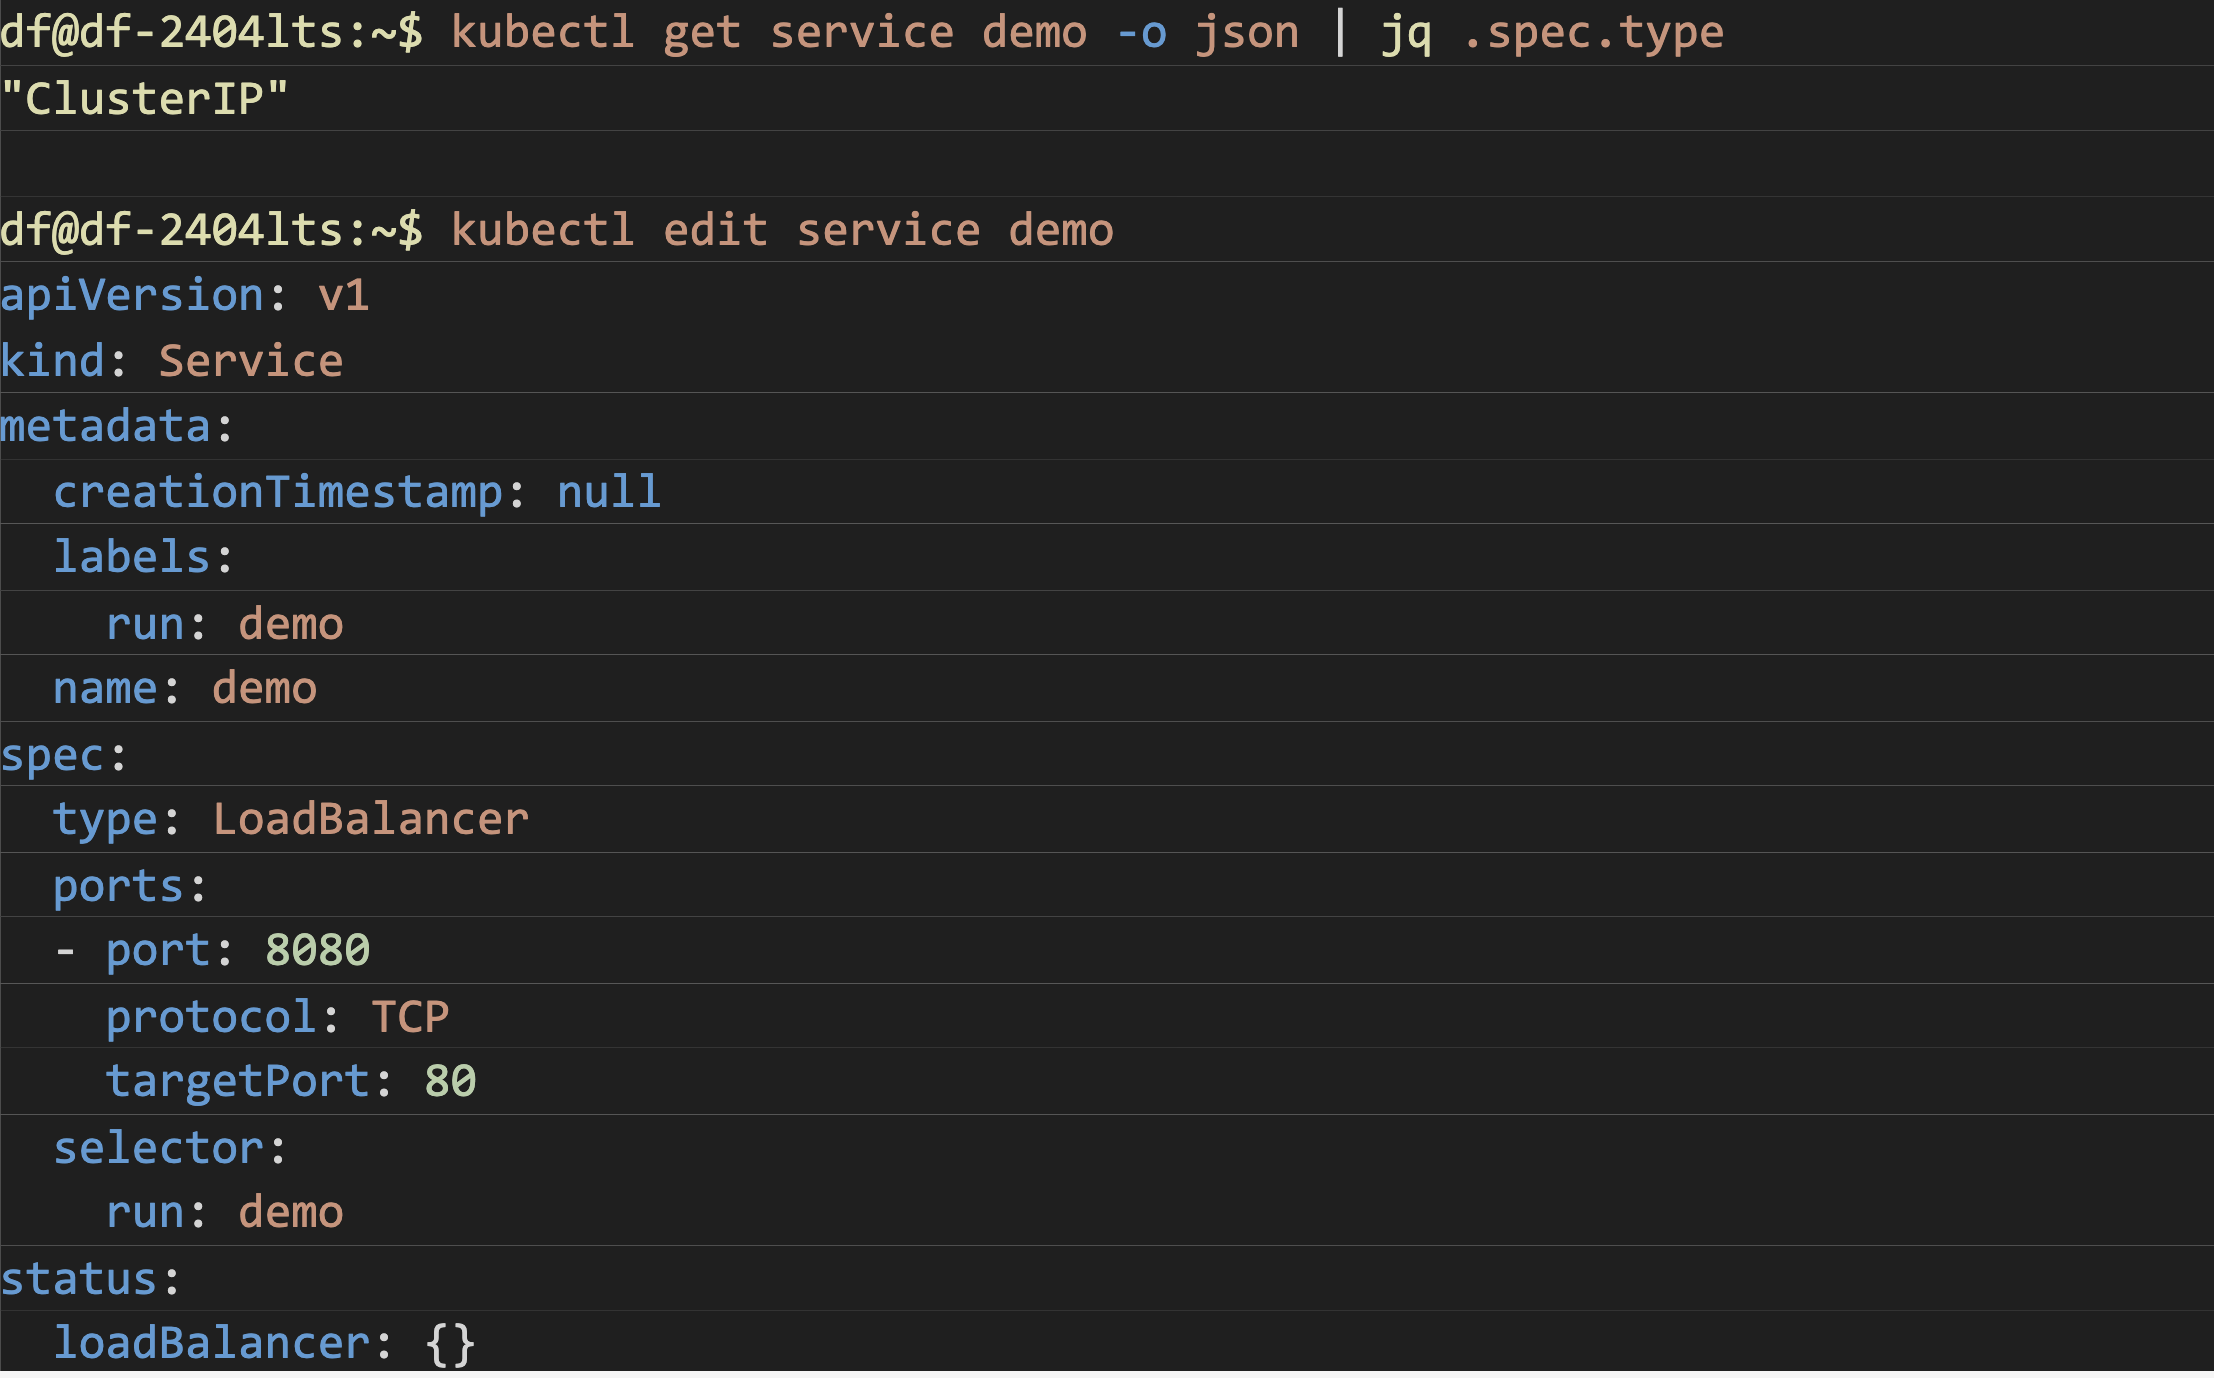Click the 'labels' key
Screen dimensions: 2214x1378
click(132, 557)
